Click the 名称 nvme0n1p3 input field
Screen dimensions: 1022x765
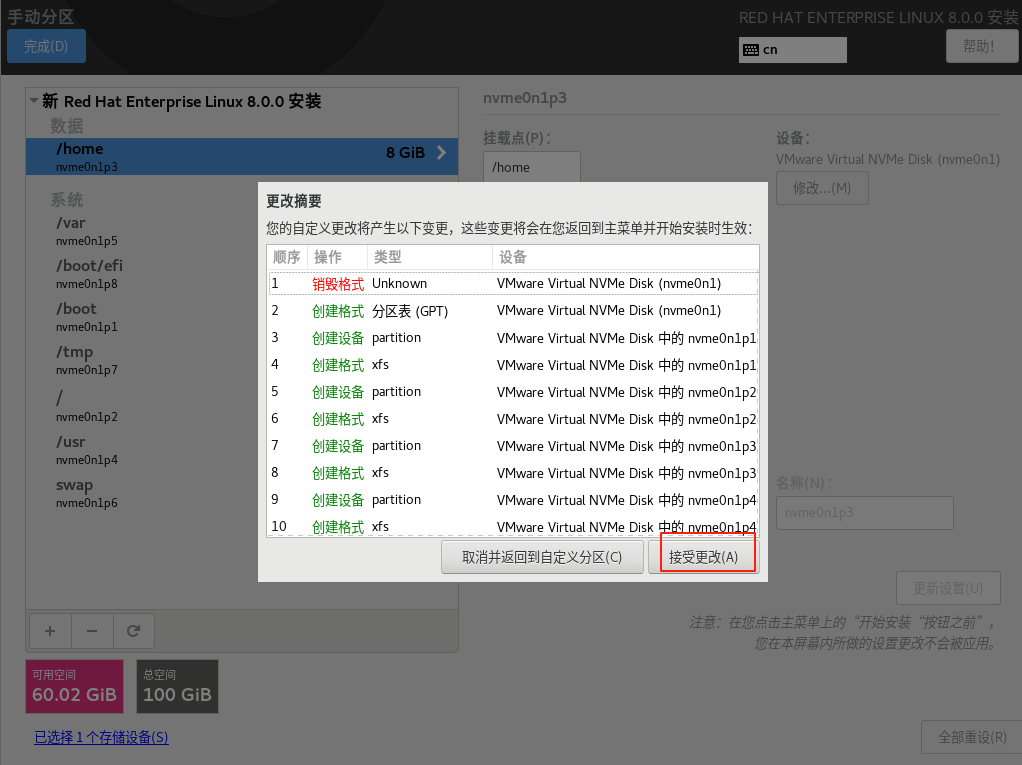[865, 513]
